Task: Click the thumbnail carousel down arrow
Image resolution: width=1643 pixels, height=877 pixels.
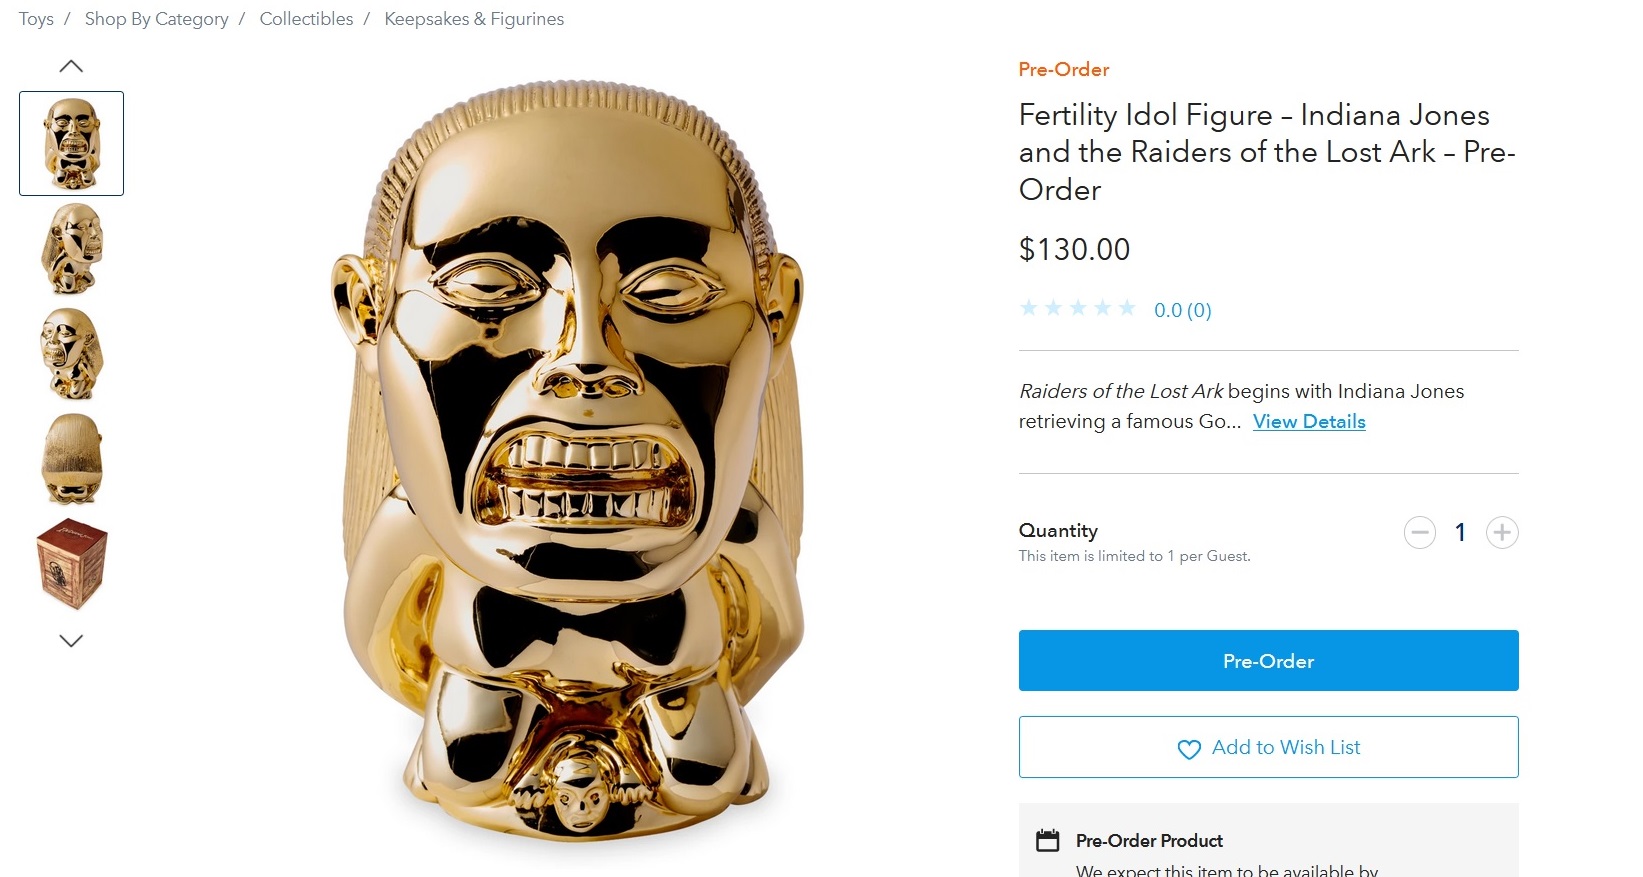Action: pyautogui.click(x=71, y=641)
